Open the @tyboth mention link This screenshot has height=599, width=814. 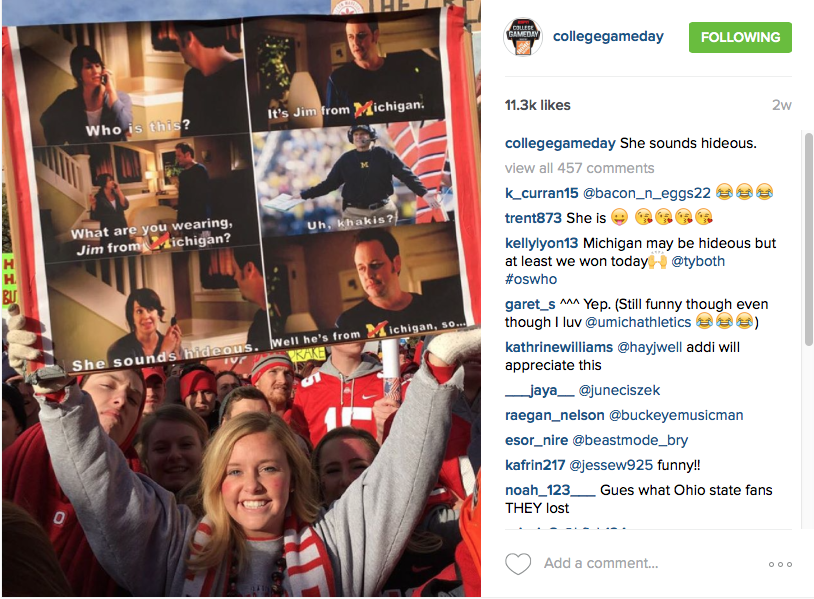tap(698, 261)
